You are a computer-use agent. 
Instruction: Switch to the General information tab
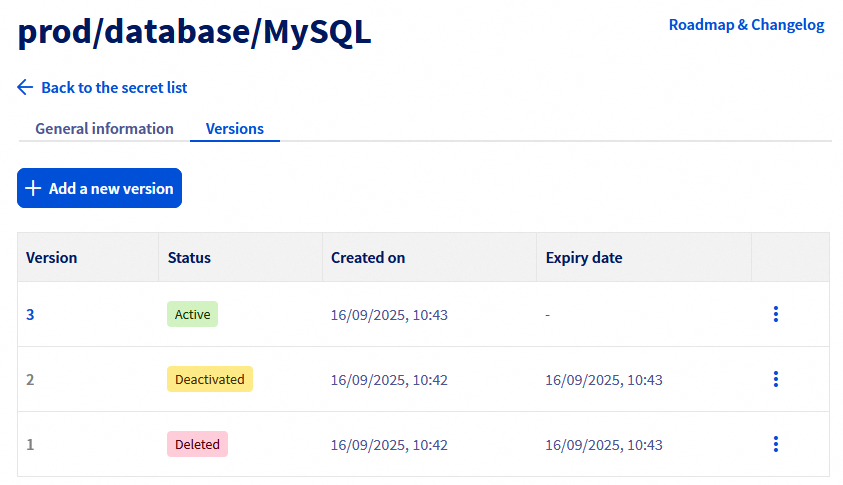[x=104, y=129]
